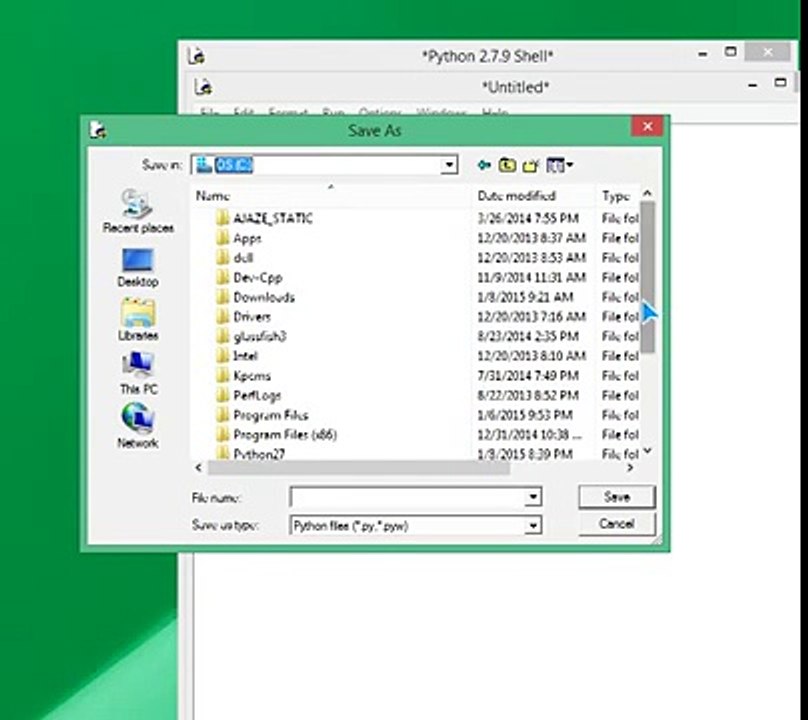Click the horizontal scrollbar thumb in file list
The width and height of the screenshot is (808, 720).
click(359, 468)
